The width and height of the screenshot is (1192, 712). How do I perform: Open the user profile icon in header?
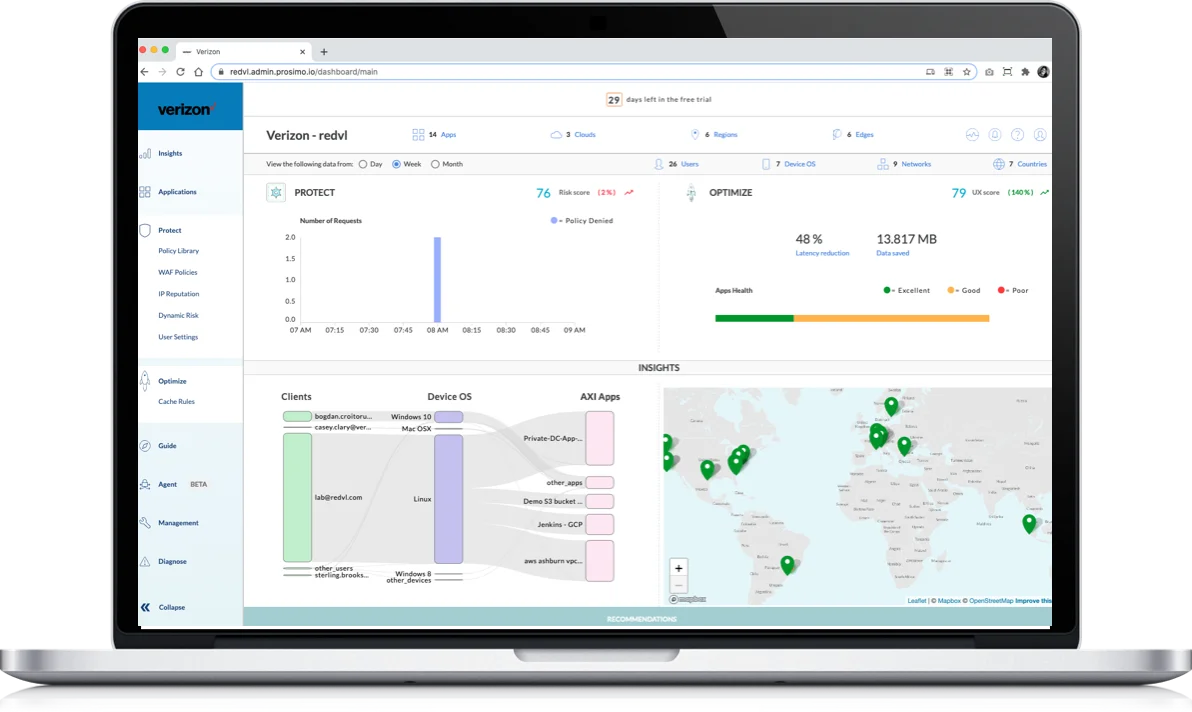[x=1040, y=135]
